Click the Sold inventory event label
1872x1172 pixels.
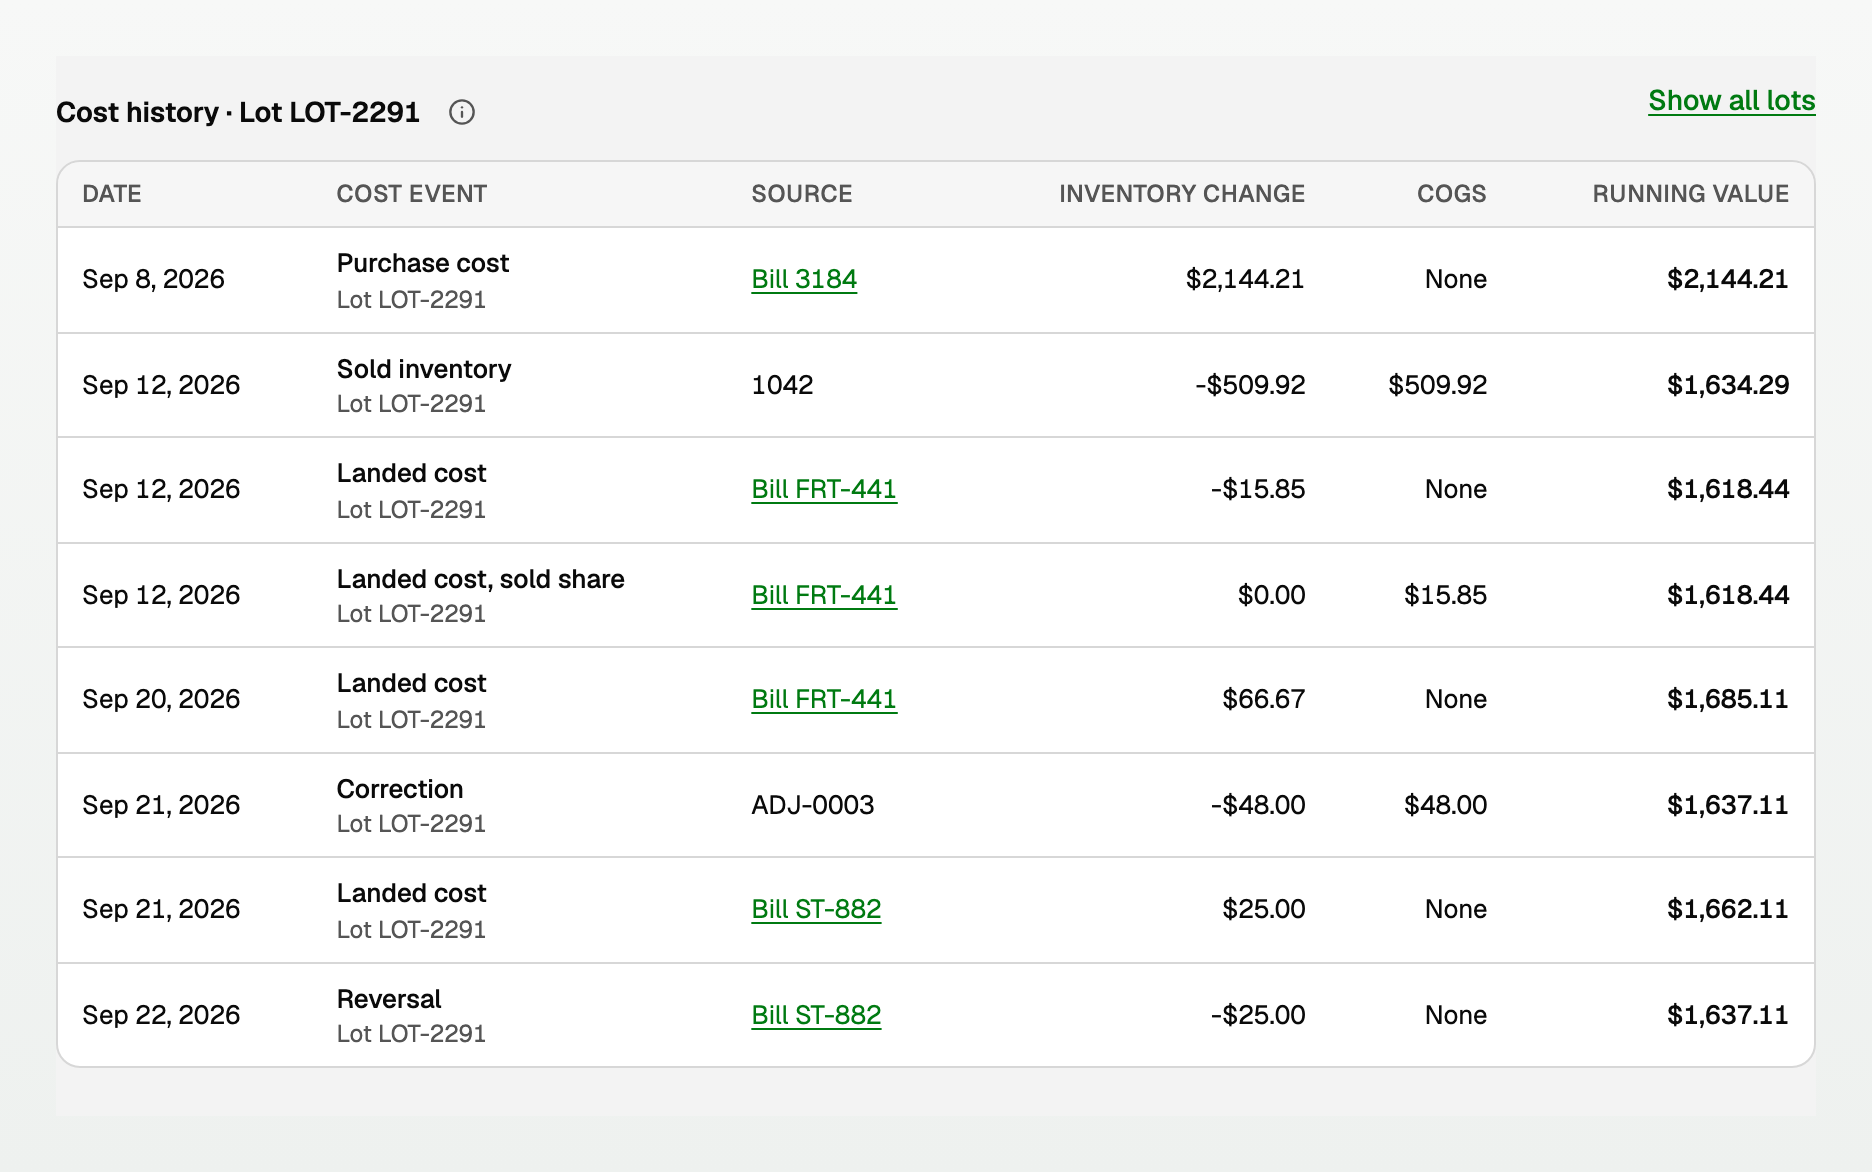(x=424, y=369)
